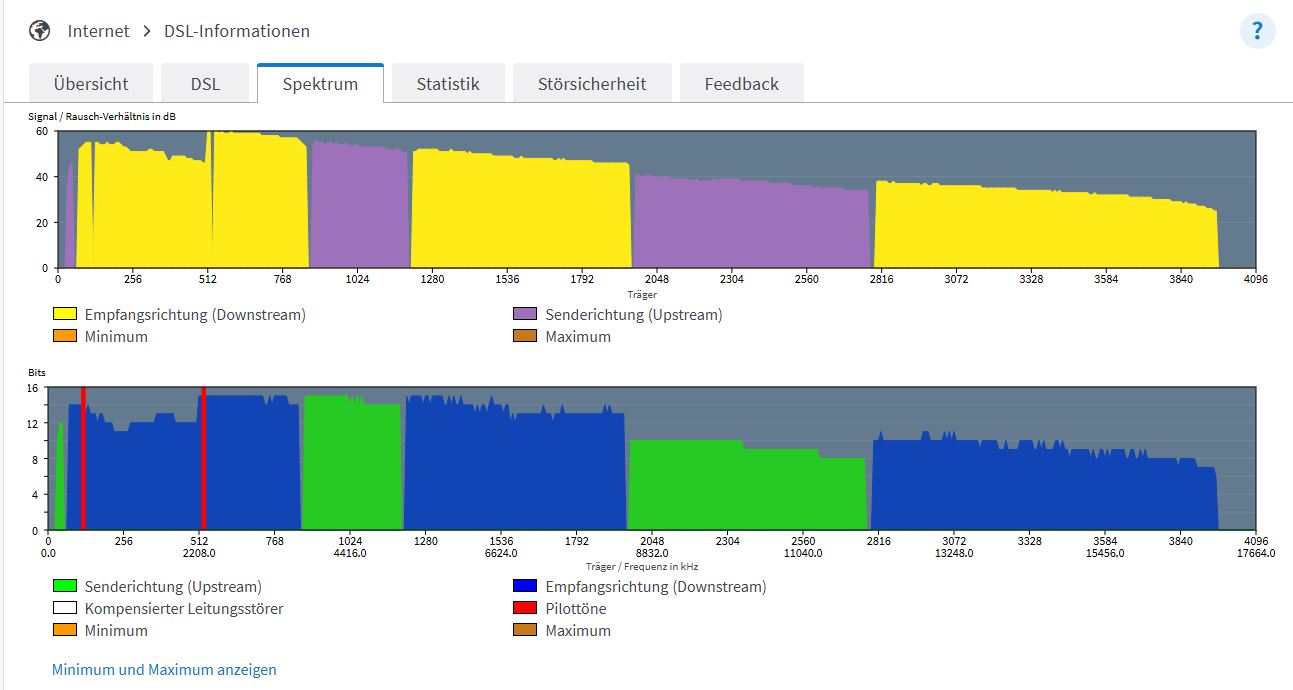Go to the Feedback tab
Screen dimensions: 1293x690
(x=741, y=84)
